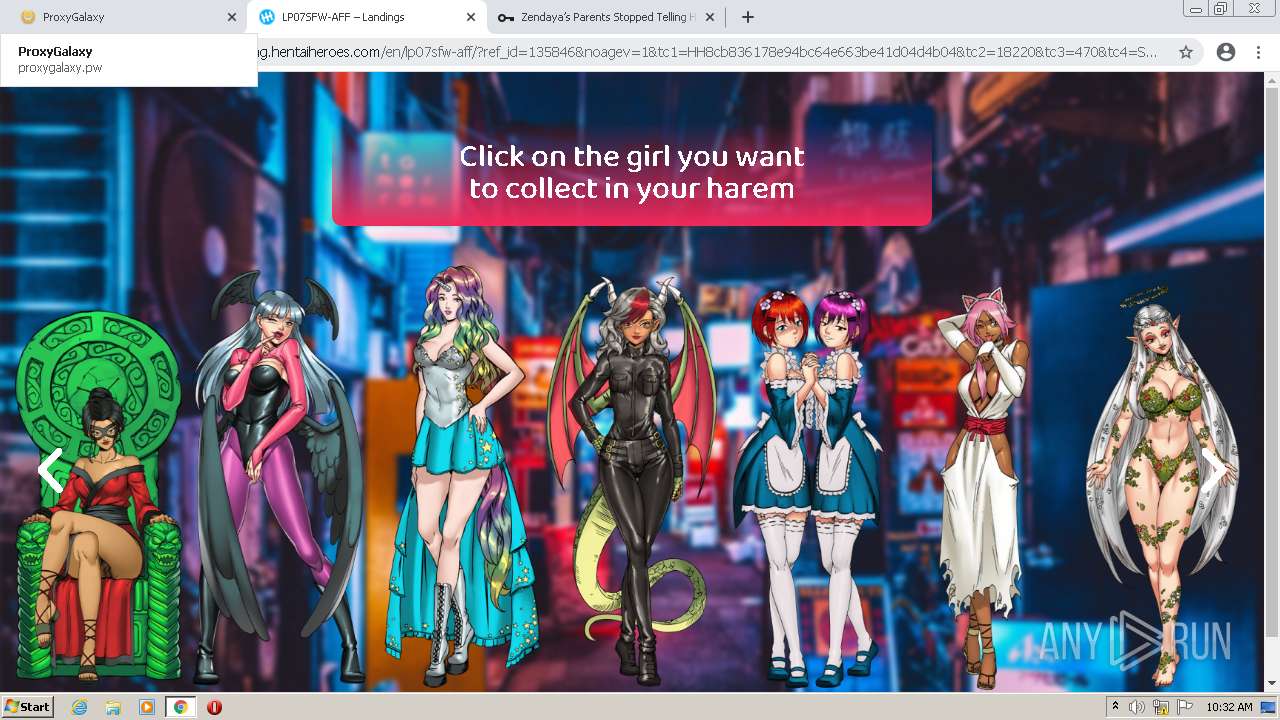
Task: Open the volume speaker tray icon
Action: pyautogui.click(x=1137, y=707)
